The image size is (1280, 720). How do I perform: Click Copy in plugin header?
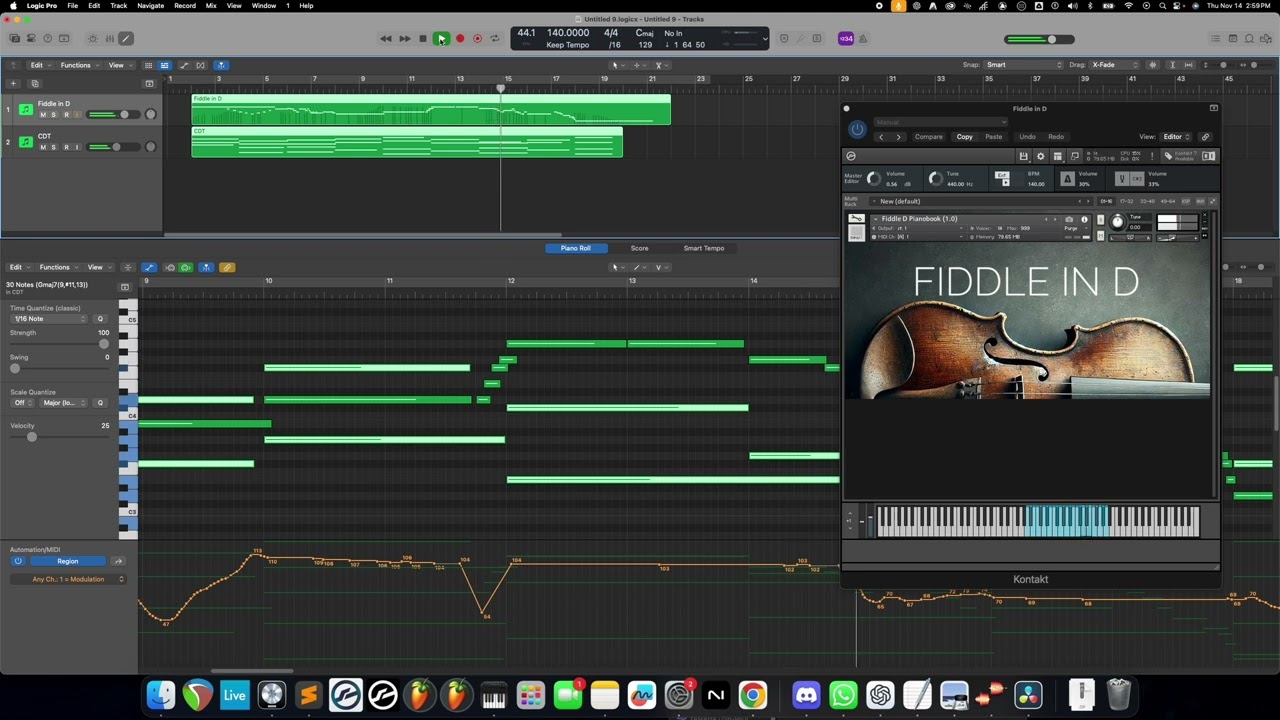964,137
